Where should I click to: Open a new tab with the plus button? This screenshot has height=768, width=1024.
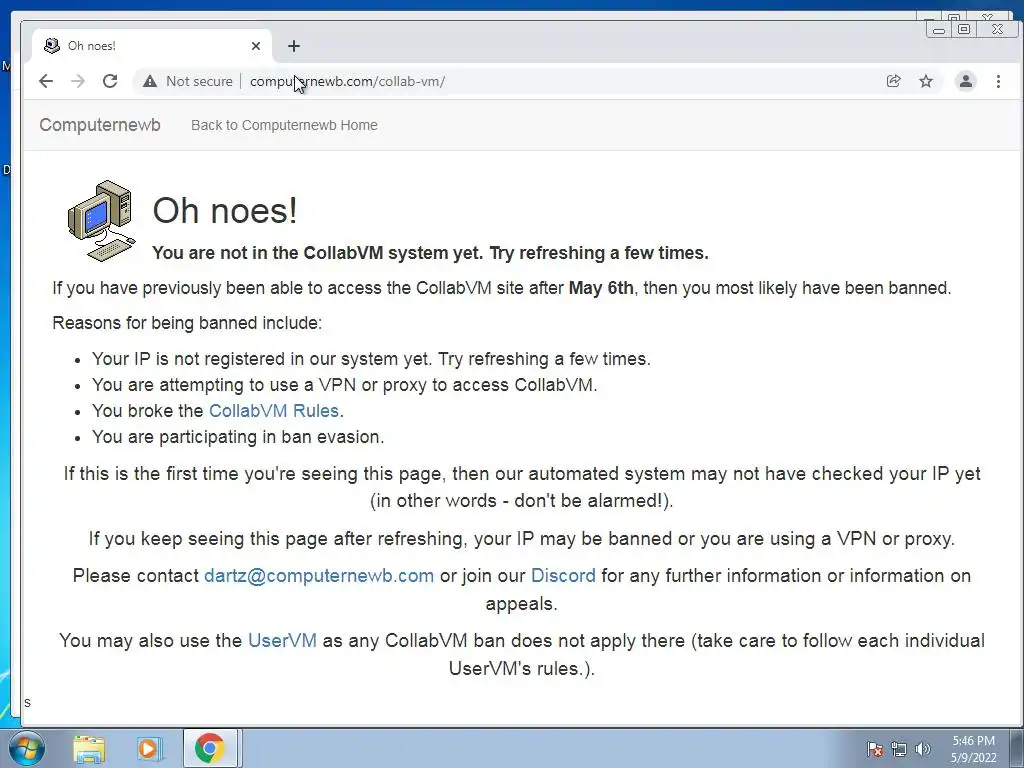(294, 46)
